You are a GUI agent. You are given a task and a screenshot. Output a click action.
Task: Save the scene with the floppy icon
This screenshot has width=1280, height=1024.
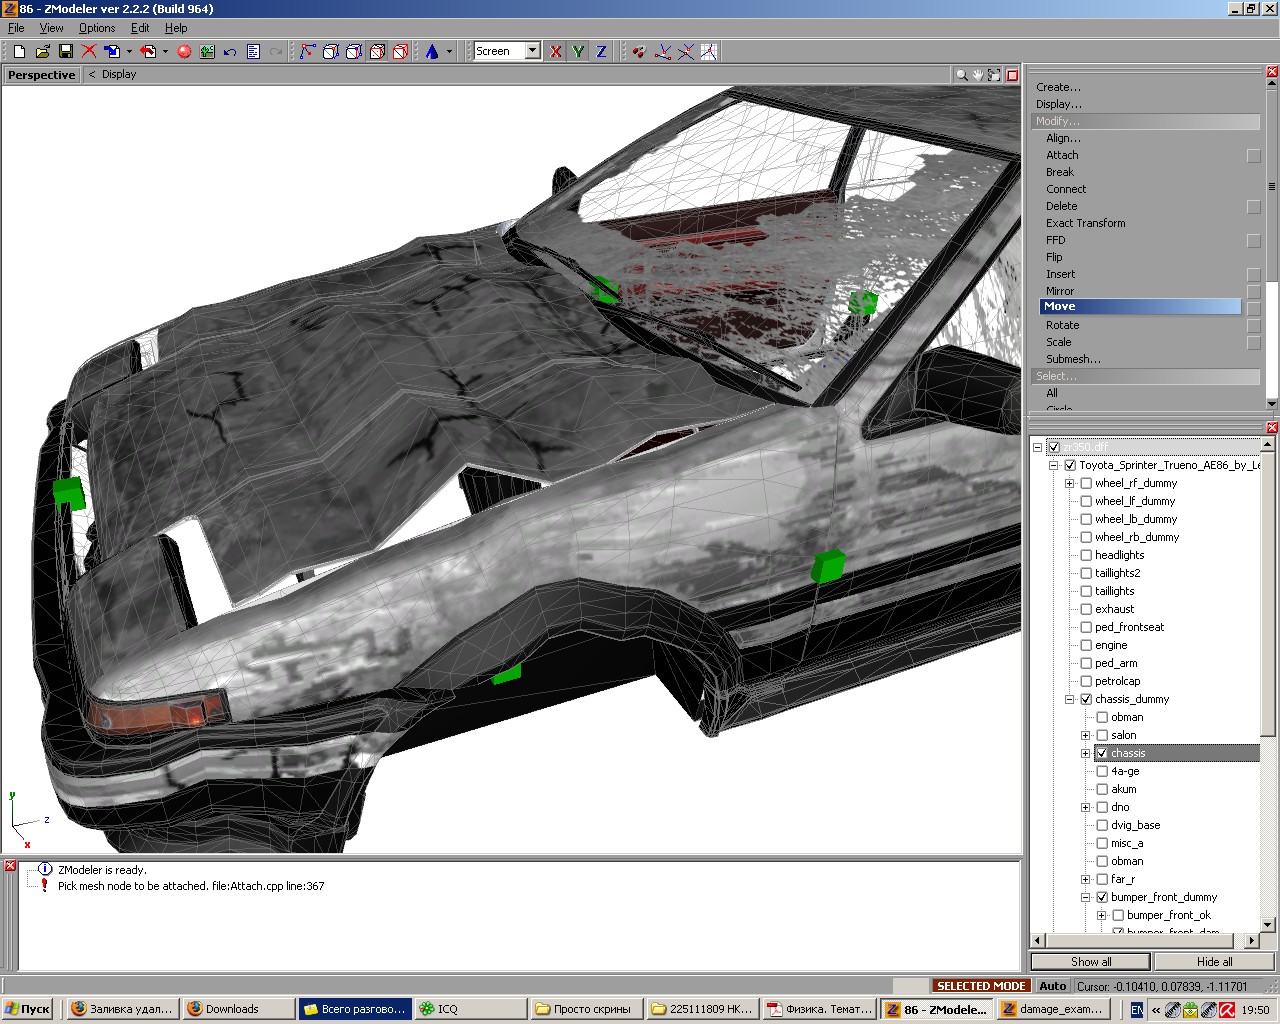[65, 51]
